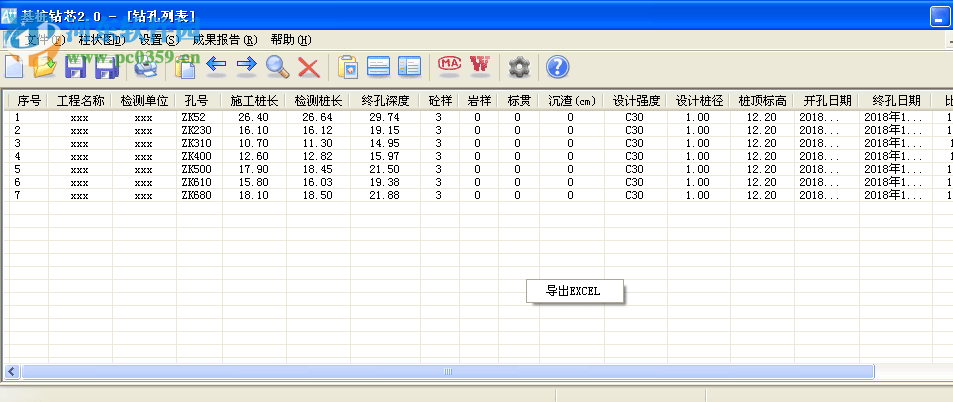Click the blue question mark help icon

pyautogui.click(x=557, y=66)
